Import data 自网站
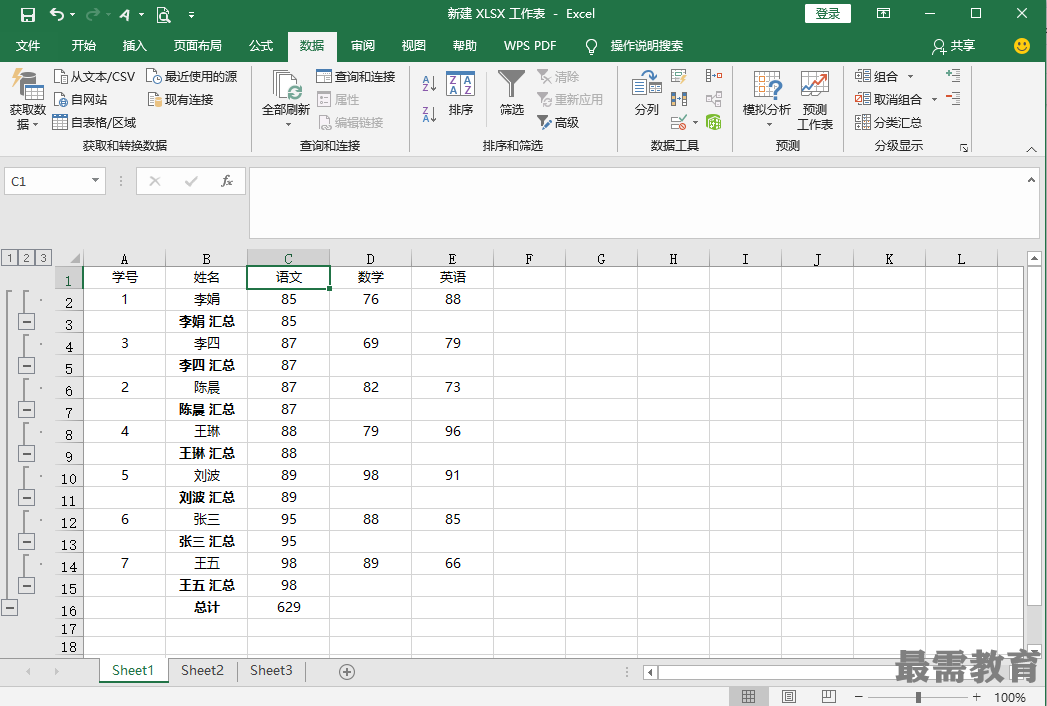This screenshot has width=1047, height=706. [x=80, y=100]
